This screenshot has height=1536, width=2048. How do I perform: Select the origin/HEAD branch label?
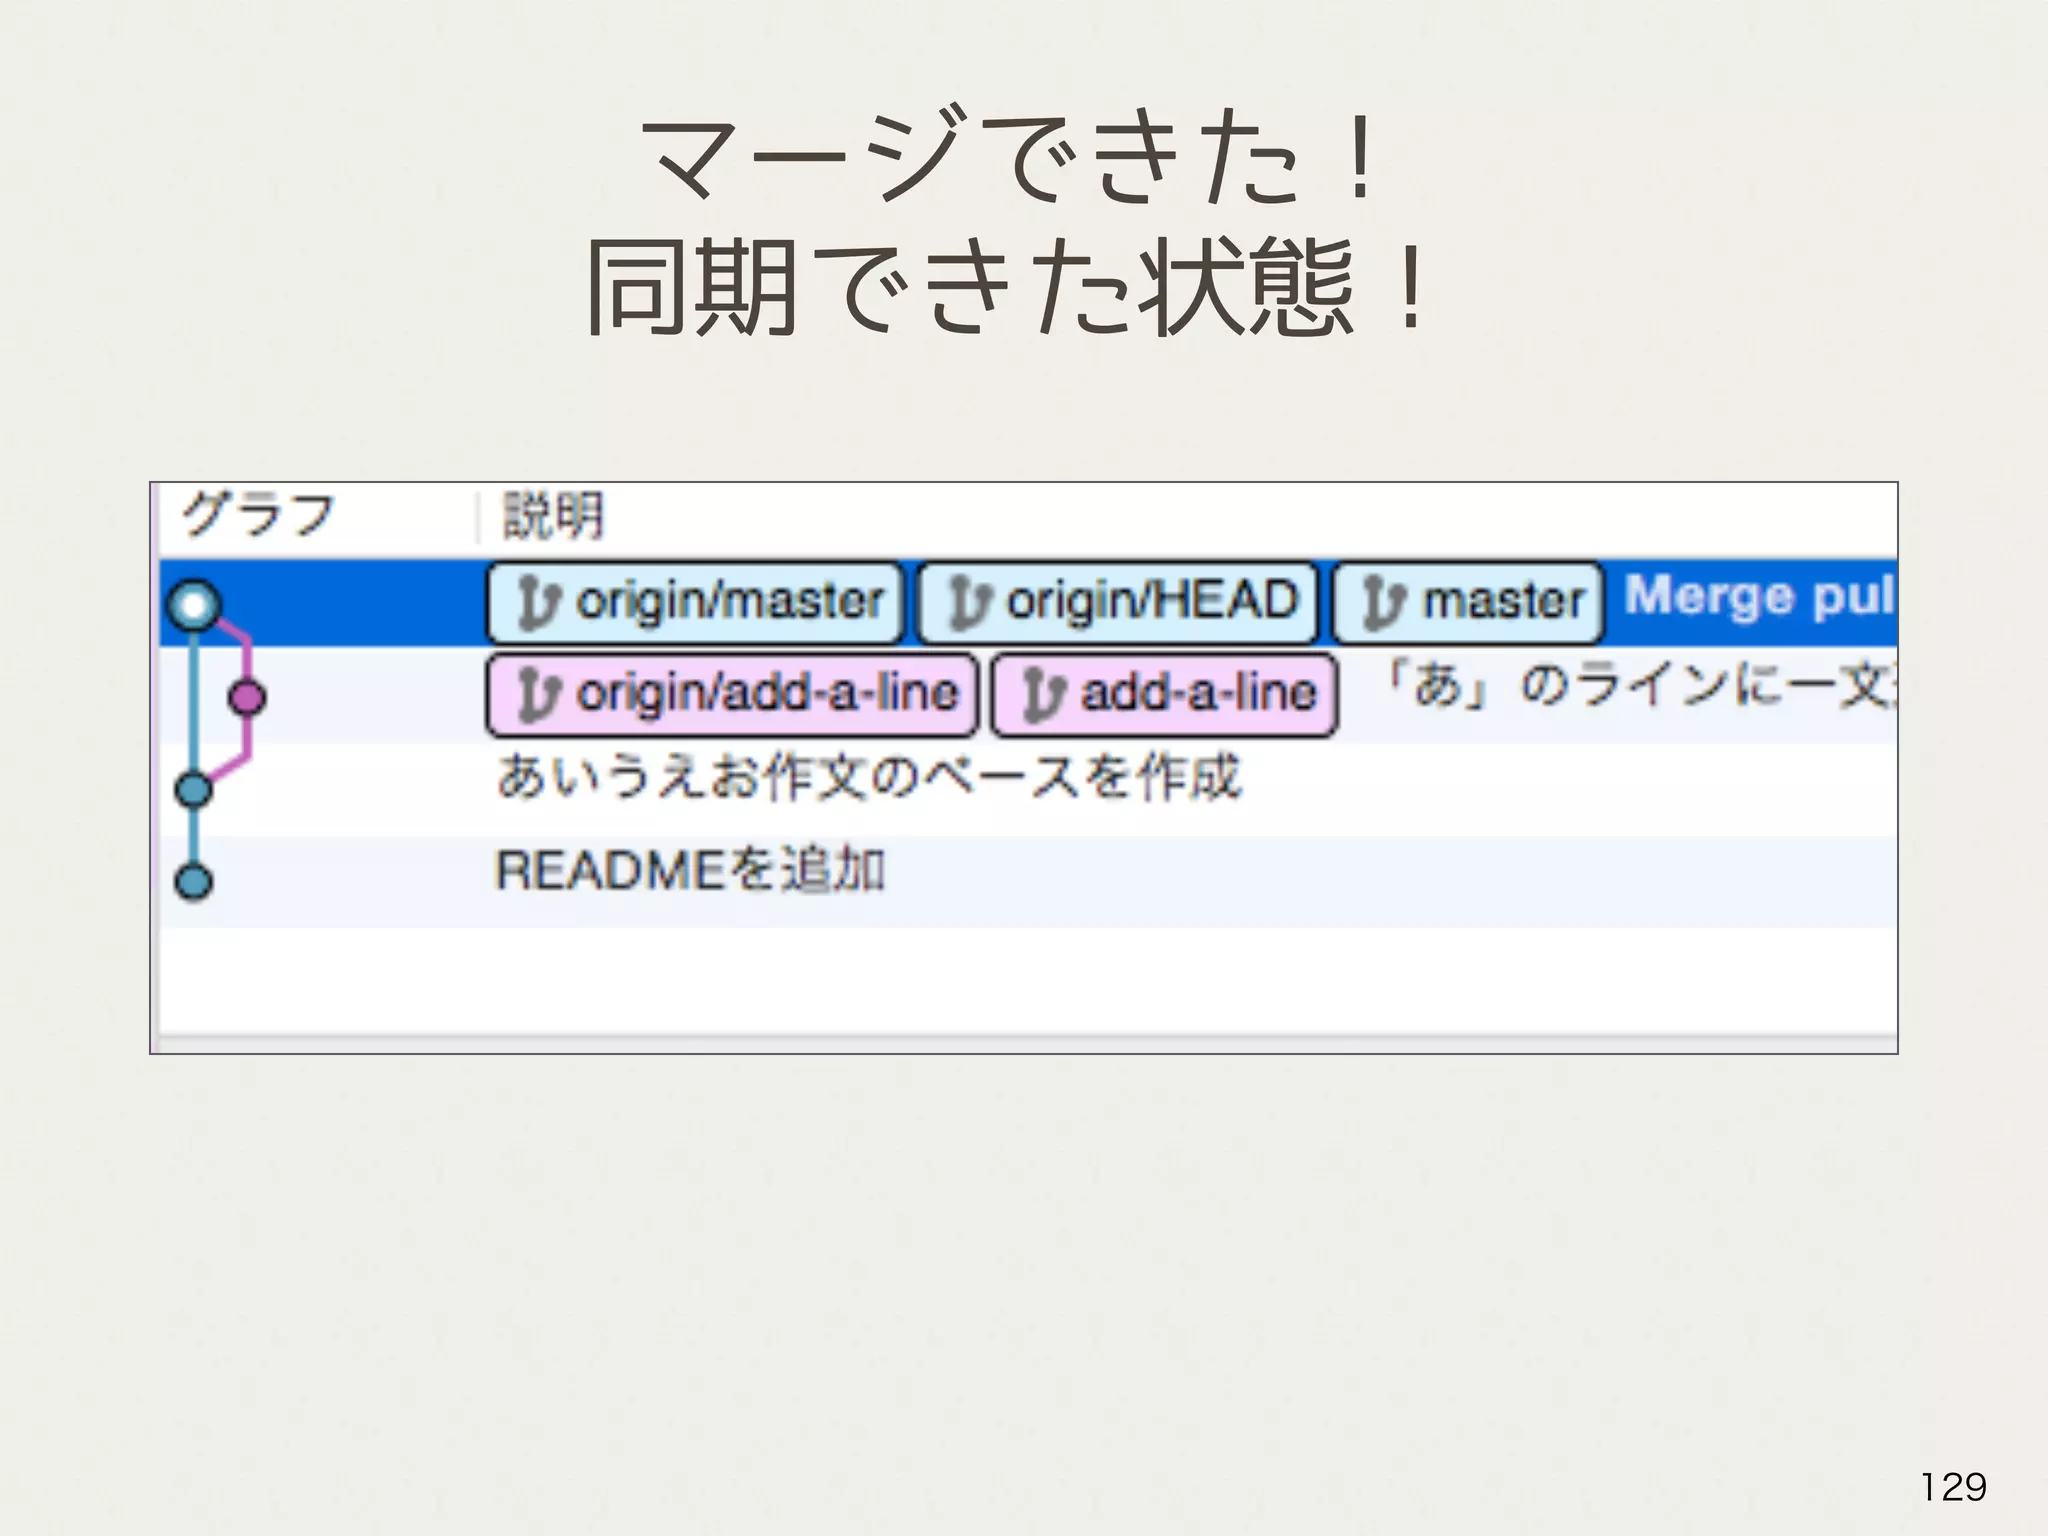[1150, 602]
